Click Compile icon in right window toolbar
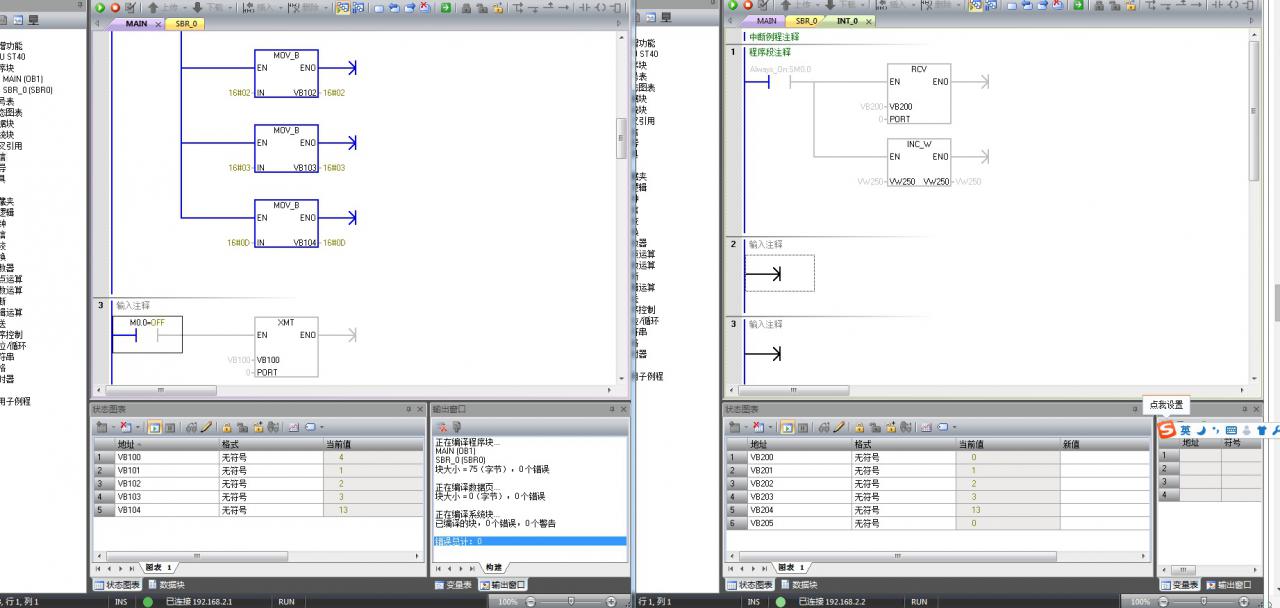 (x=763, y=6)
